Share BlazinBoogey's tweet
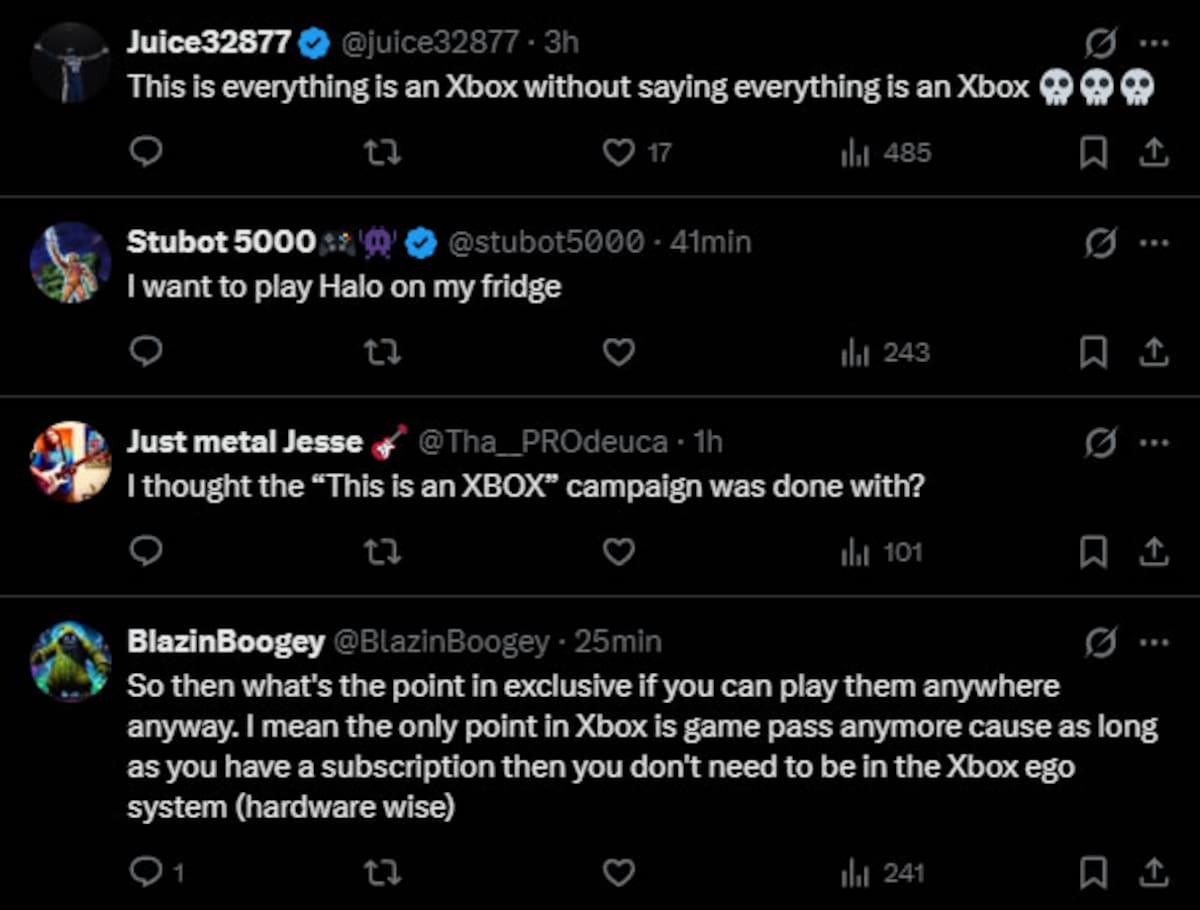This screenshot has width=1200, height=910. (x=1152, y=873)
